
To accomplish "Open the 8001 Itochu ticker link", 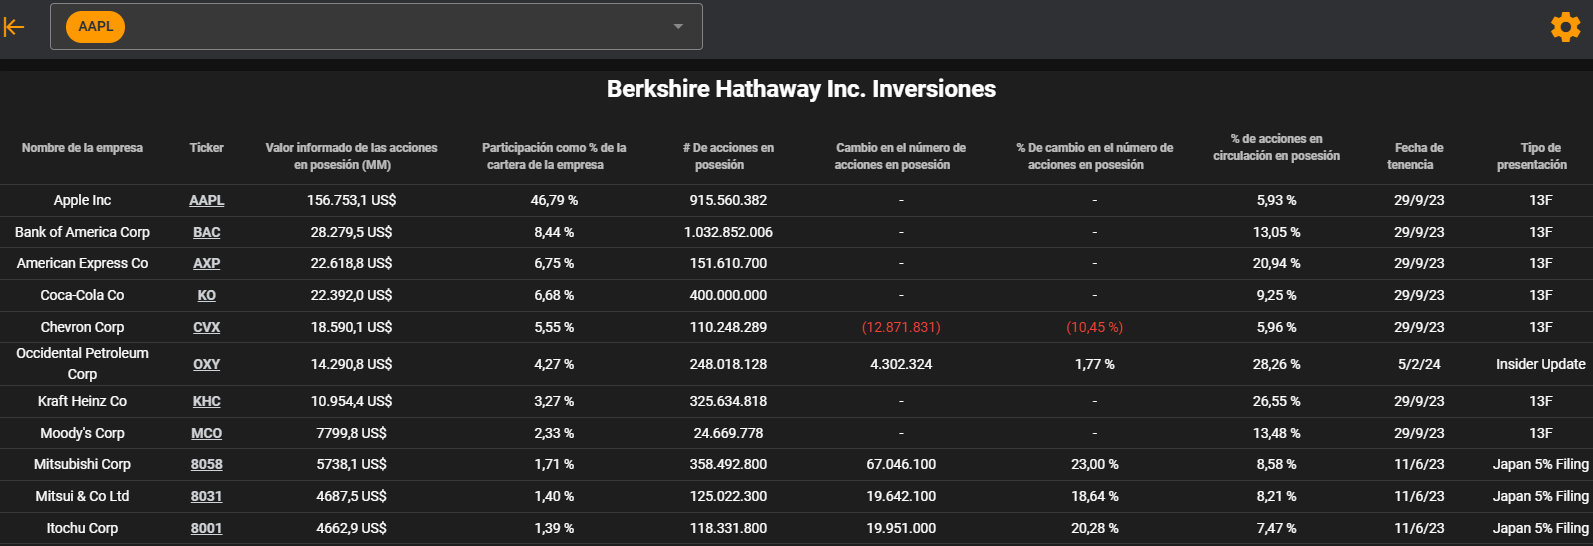I will tap(207, 528).
